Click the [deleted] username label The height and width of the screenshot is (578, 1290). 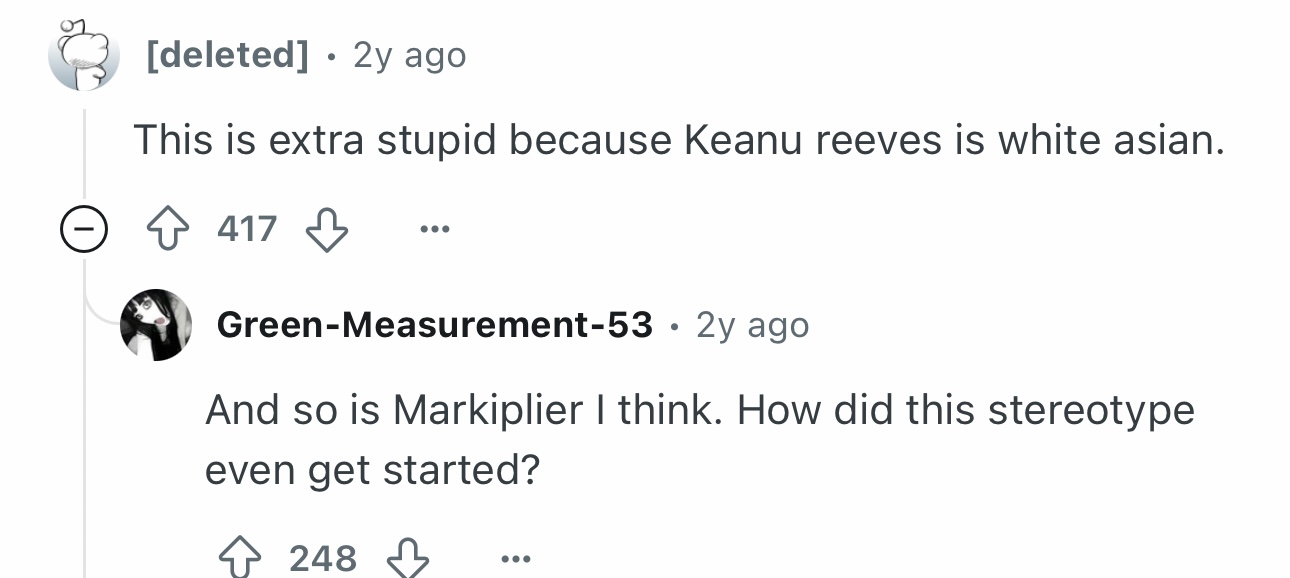pyautogui.click(x=228, y=55)
